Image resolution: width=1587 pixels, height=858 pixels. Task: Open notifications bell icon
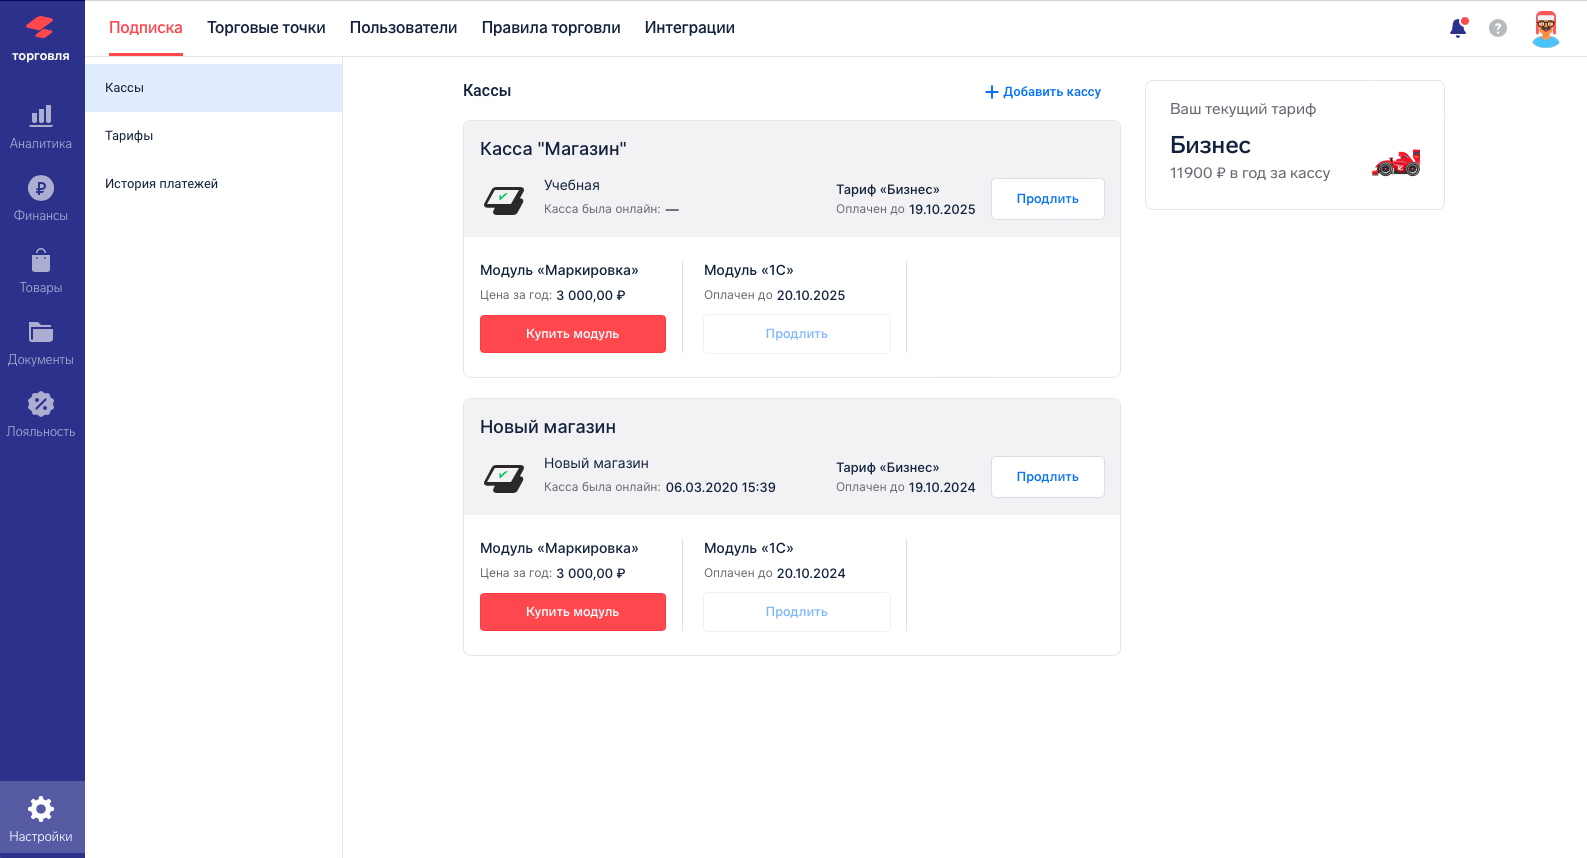(1458, 28)
